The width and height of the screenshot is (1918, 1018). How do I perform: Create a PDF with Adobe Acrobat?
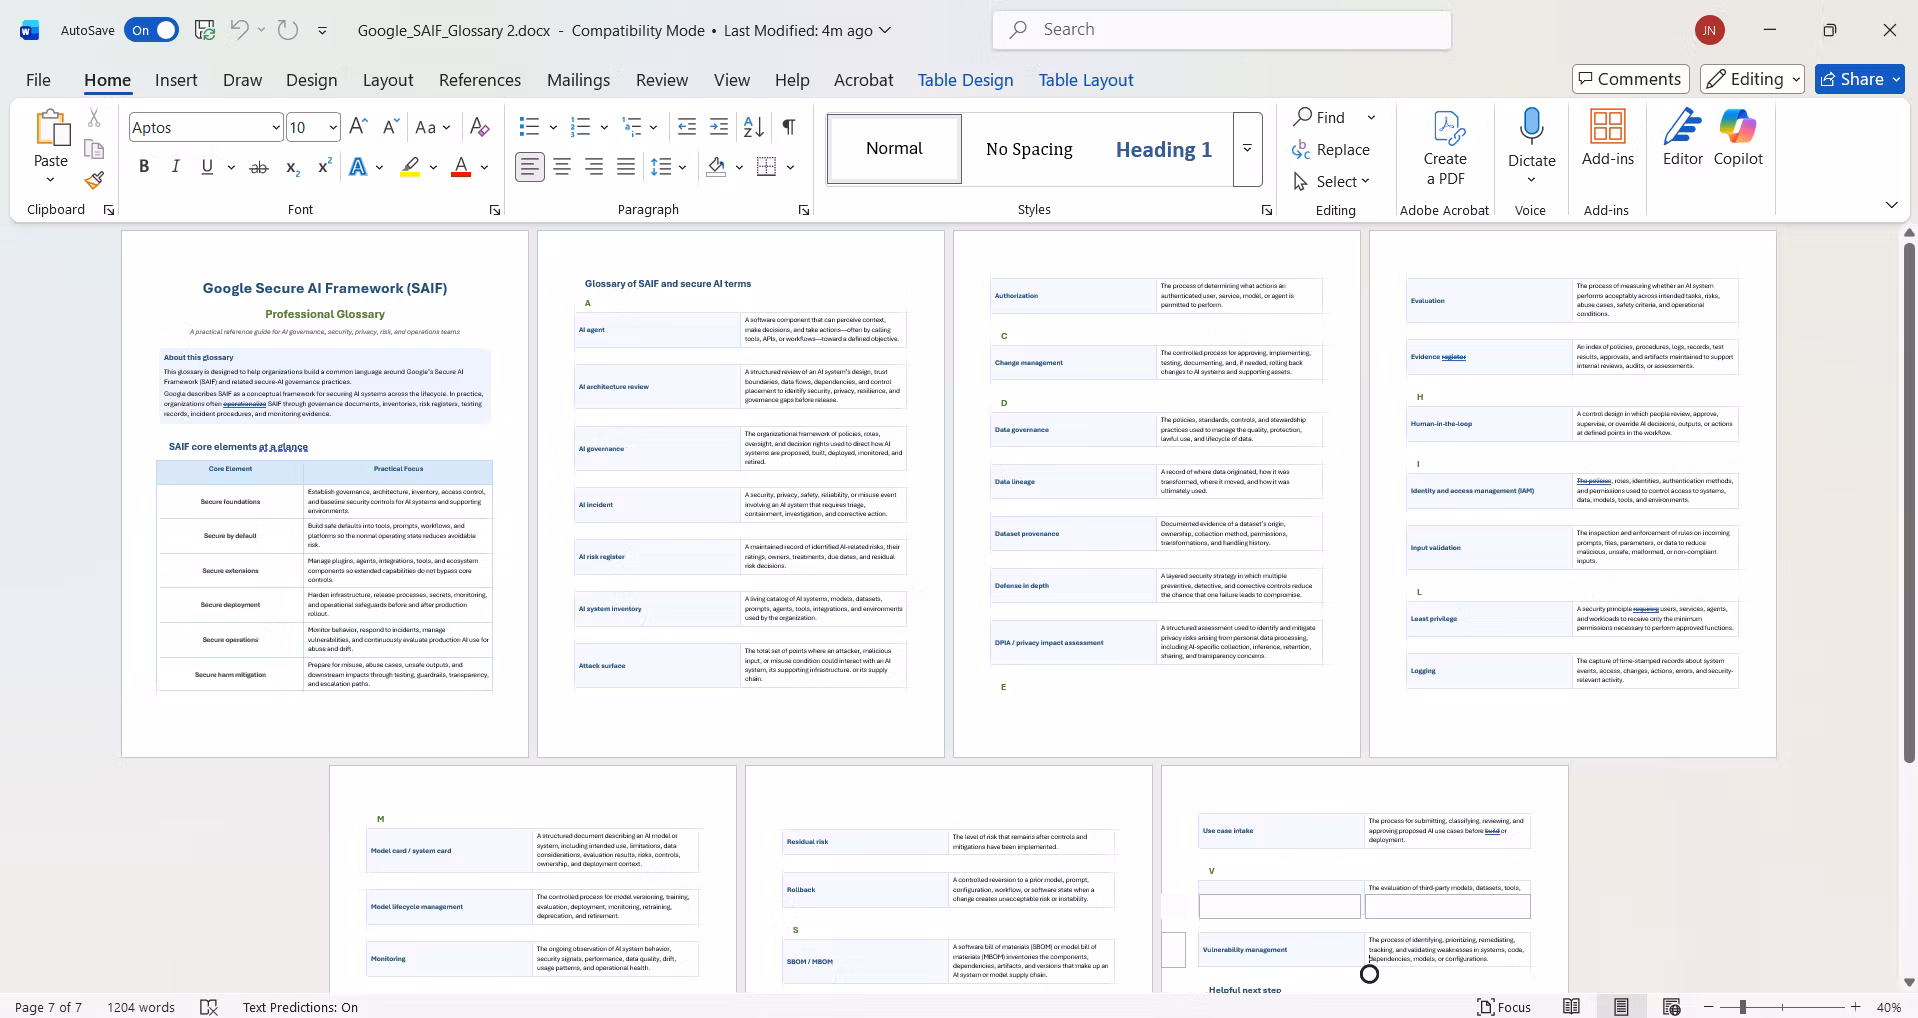click(1445, 148)
